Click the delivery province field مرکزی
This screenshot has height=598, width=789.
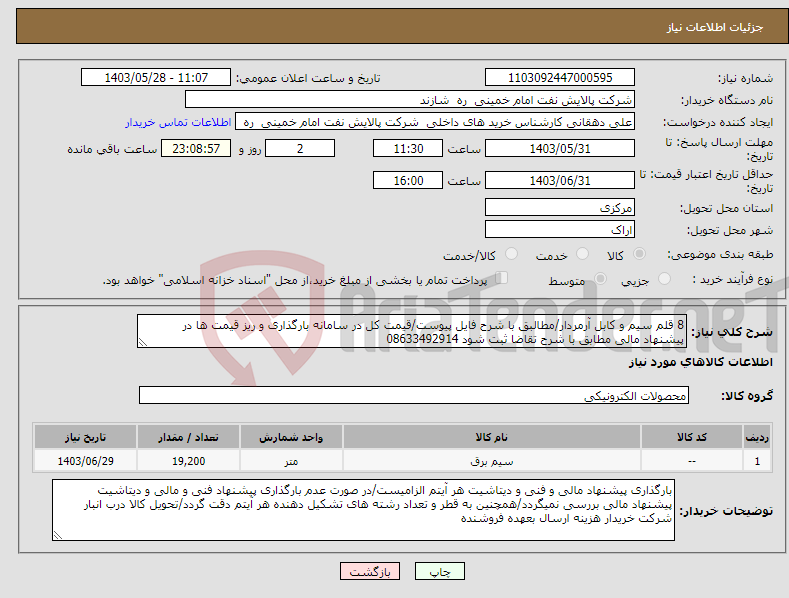[x=560, y=207]
